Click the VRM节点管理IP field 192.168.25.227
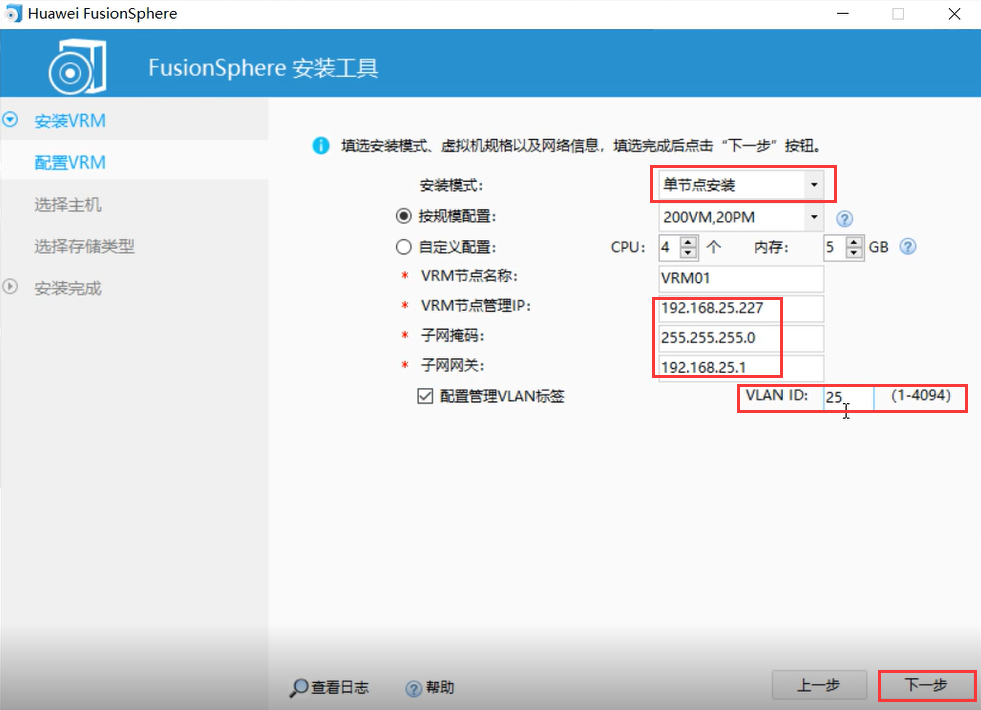The width and height of the screenshot is (981, 710). (741, 308)
